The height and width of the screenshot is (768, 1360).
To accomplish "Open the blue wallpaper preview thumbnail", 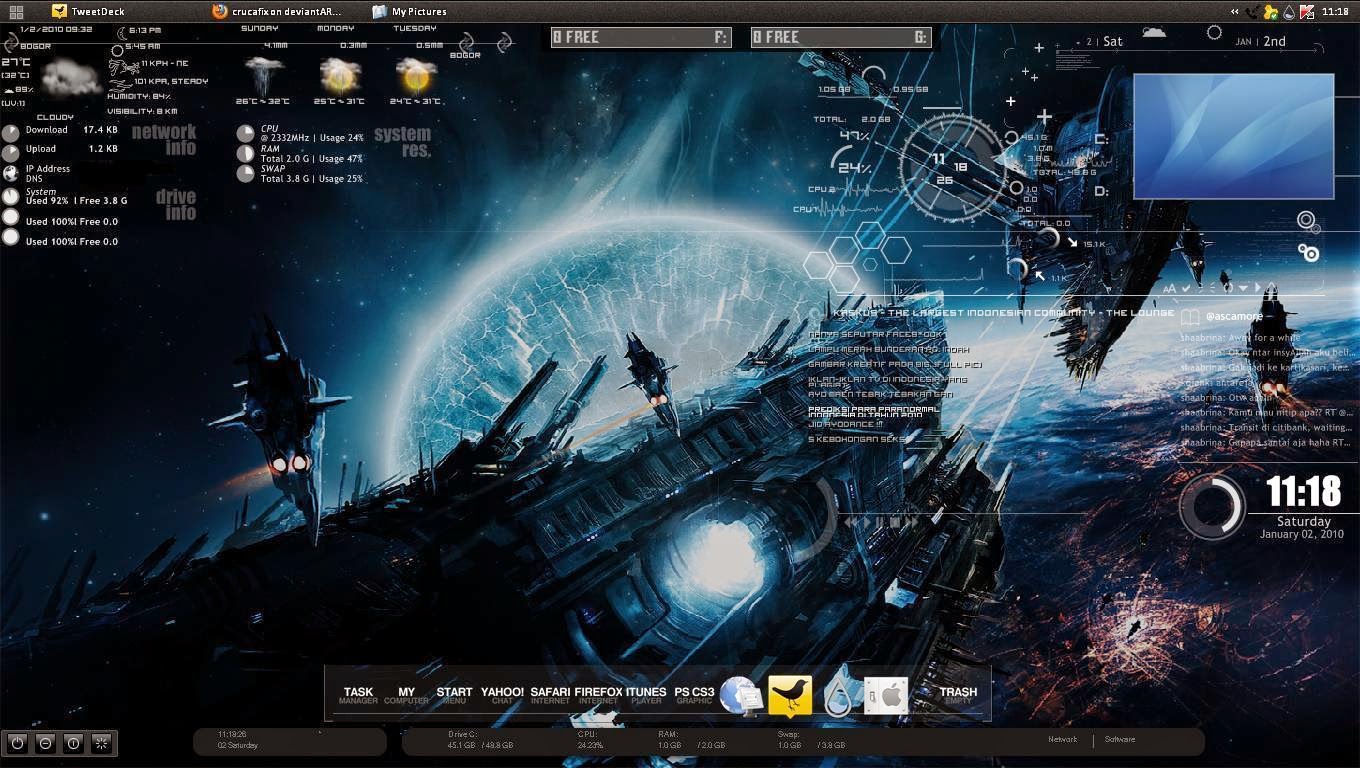I will pos(1234,136).
